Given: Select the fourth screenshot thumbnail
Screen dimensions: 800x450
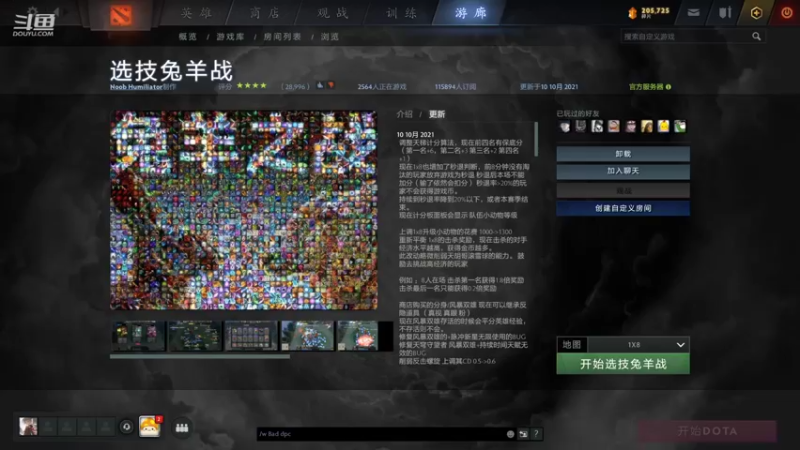Looking at the screenshot, I should (308, 336).
